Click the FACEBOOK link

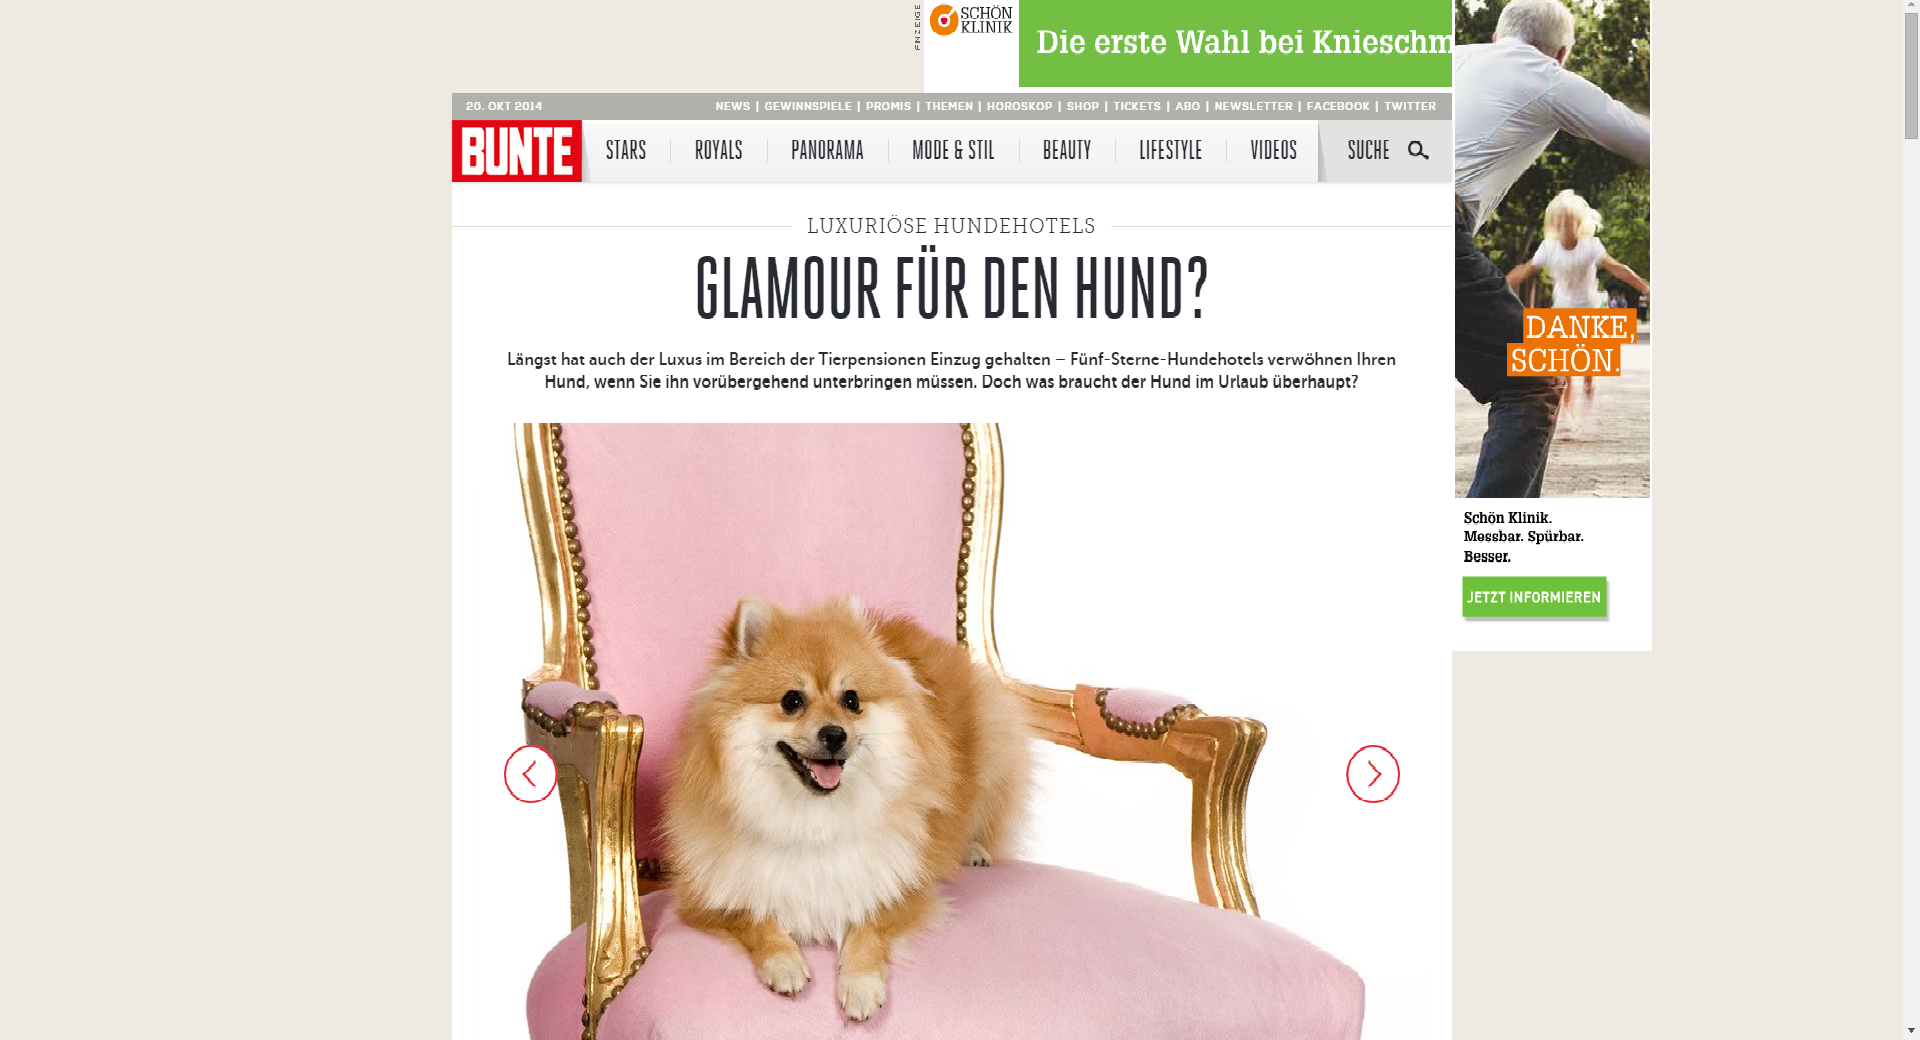(1338, 106)
